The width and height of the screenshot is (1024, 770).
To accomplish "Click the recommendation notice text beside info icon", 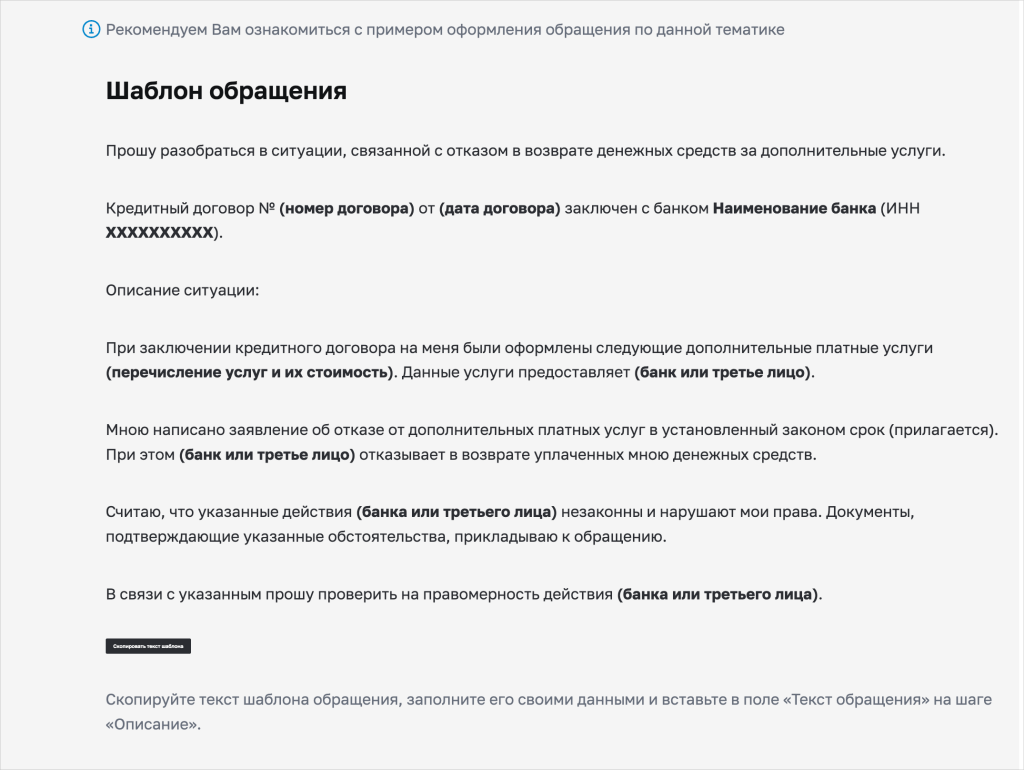I will (445, 30).
